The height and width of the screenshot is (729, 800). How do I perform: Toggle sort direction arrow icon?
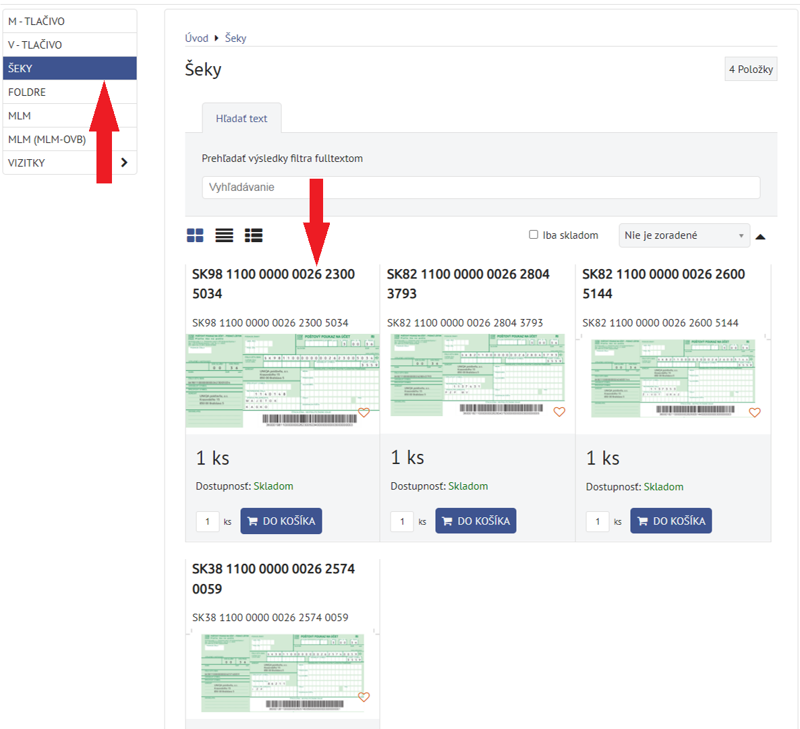[x=760, y=237]
